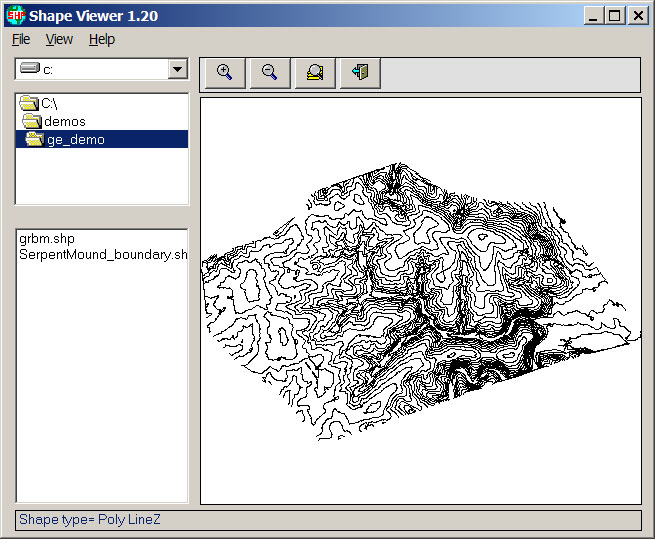The width and height of the screenshot is (655, 539).
Task: Click the demos open folder icon
Action: [x=32, y=121]
